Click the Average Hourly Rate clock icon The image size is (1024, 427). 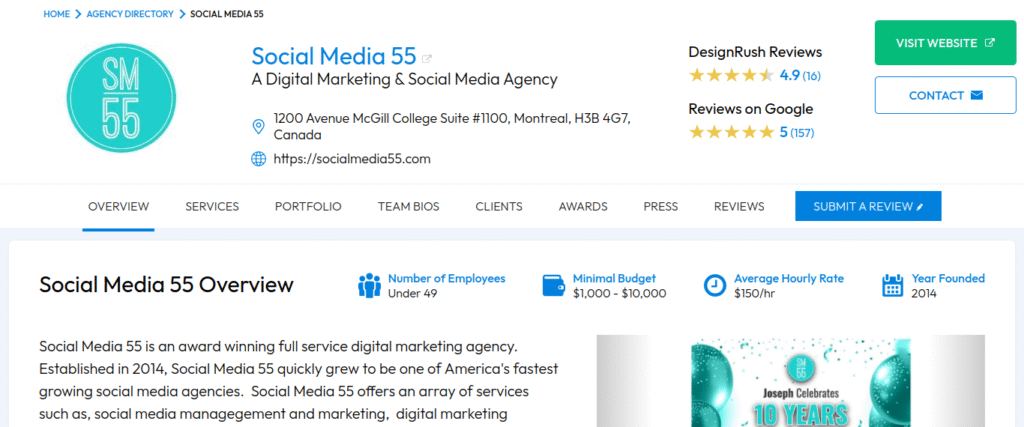coord(714,286)
